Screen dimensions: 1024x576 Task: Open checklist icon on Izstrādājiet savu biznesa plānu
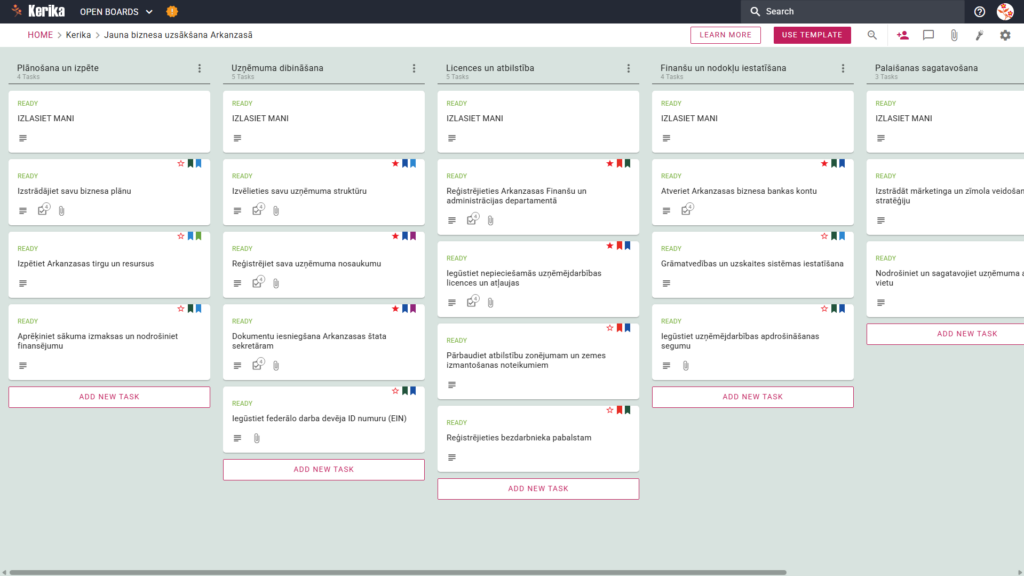pos(43,210)
